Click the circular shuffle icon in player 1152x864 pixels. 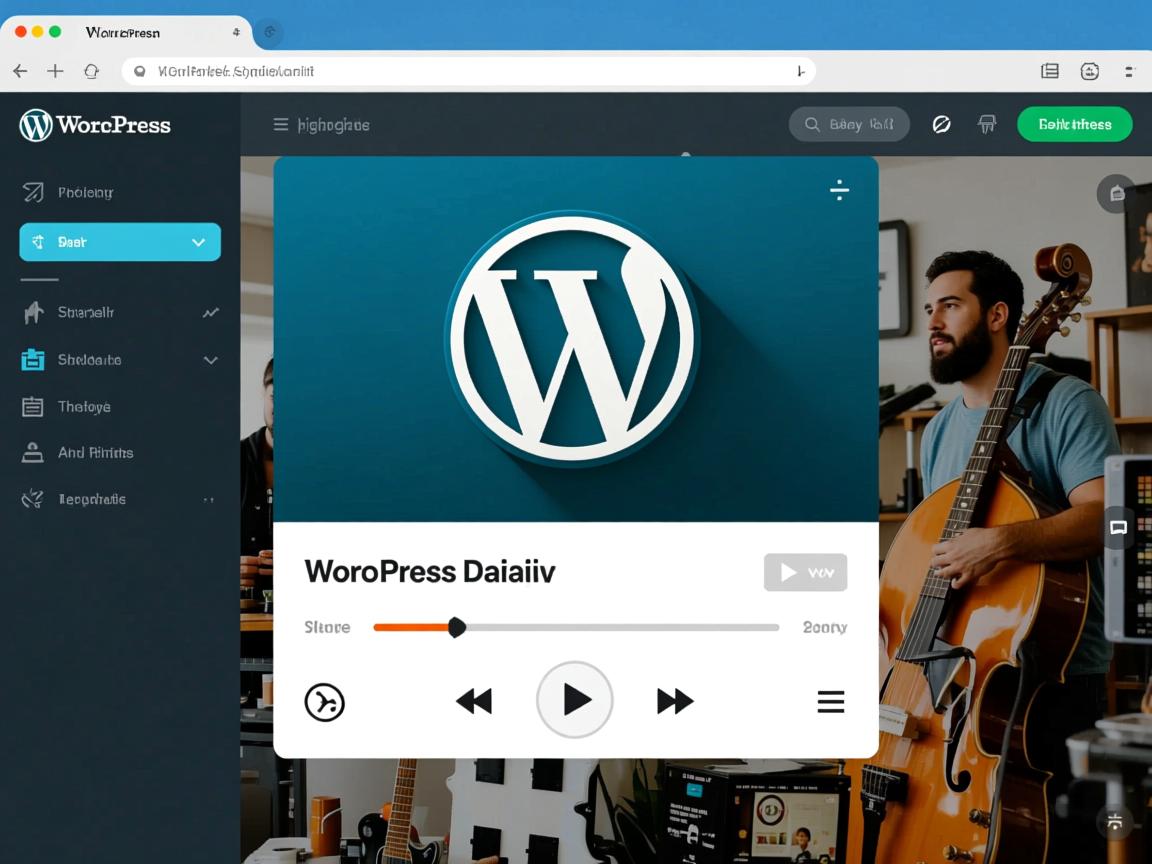click(x=324, y=701)
